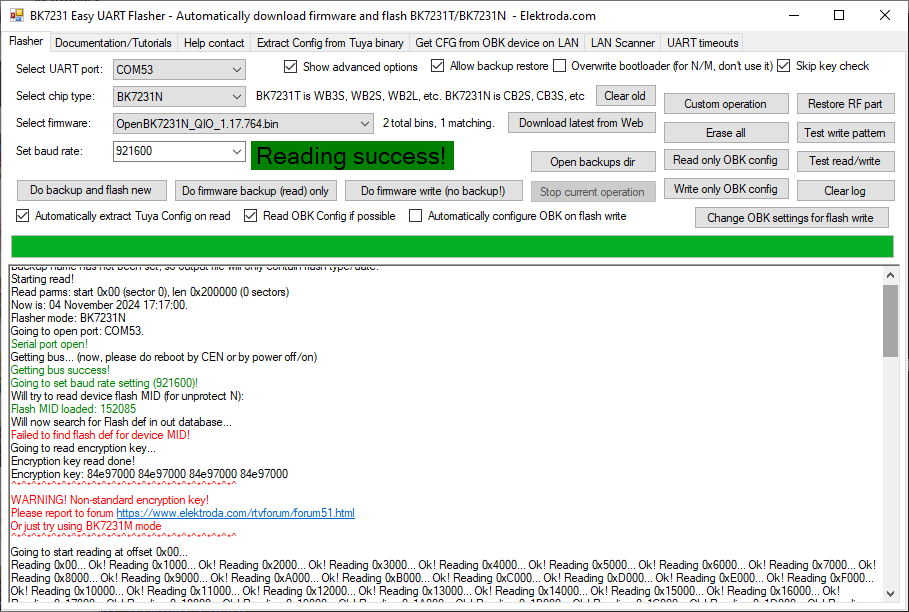This screenshot has height=612, width=909.
Task: Toggle Automatically extract Tuya Config on read
Action: 23,216
